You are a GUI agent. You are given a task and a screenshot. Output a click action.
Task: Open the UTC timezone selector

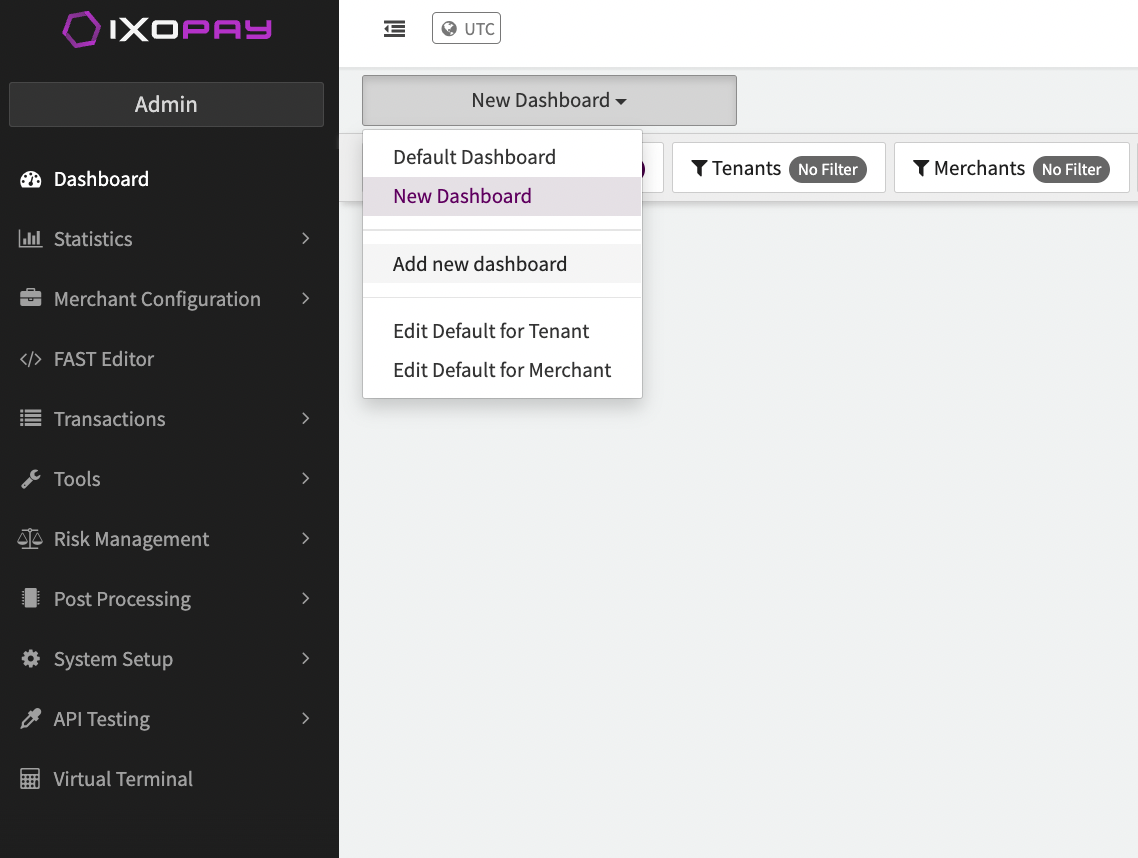tap(467, 29)
